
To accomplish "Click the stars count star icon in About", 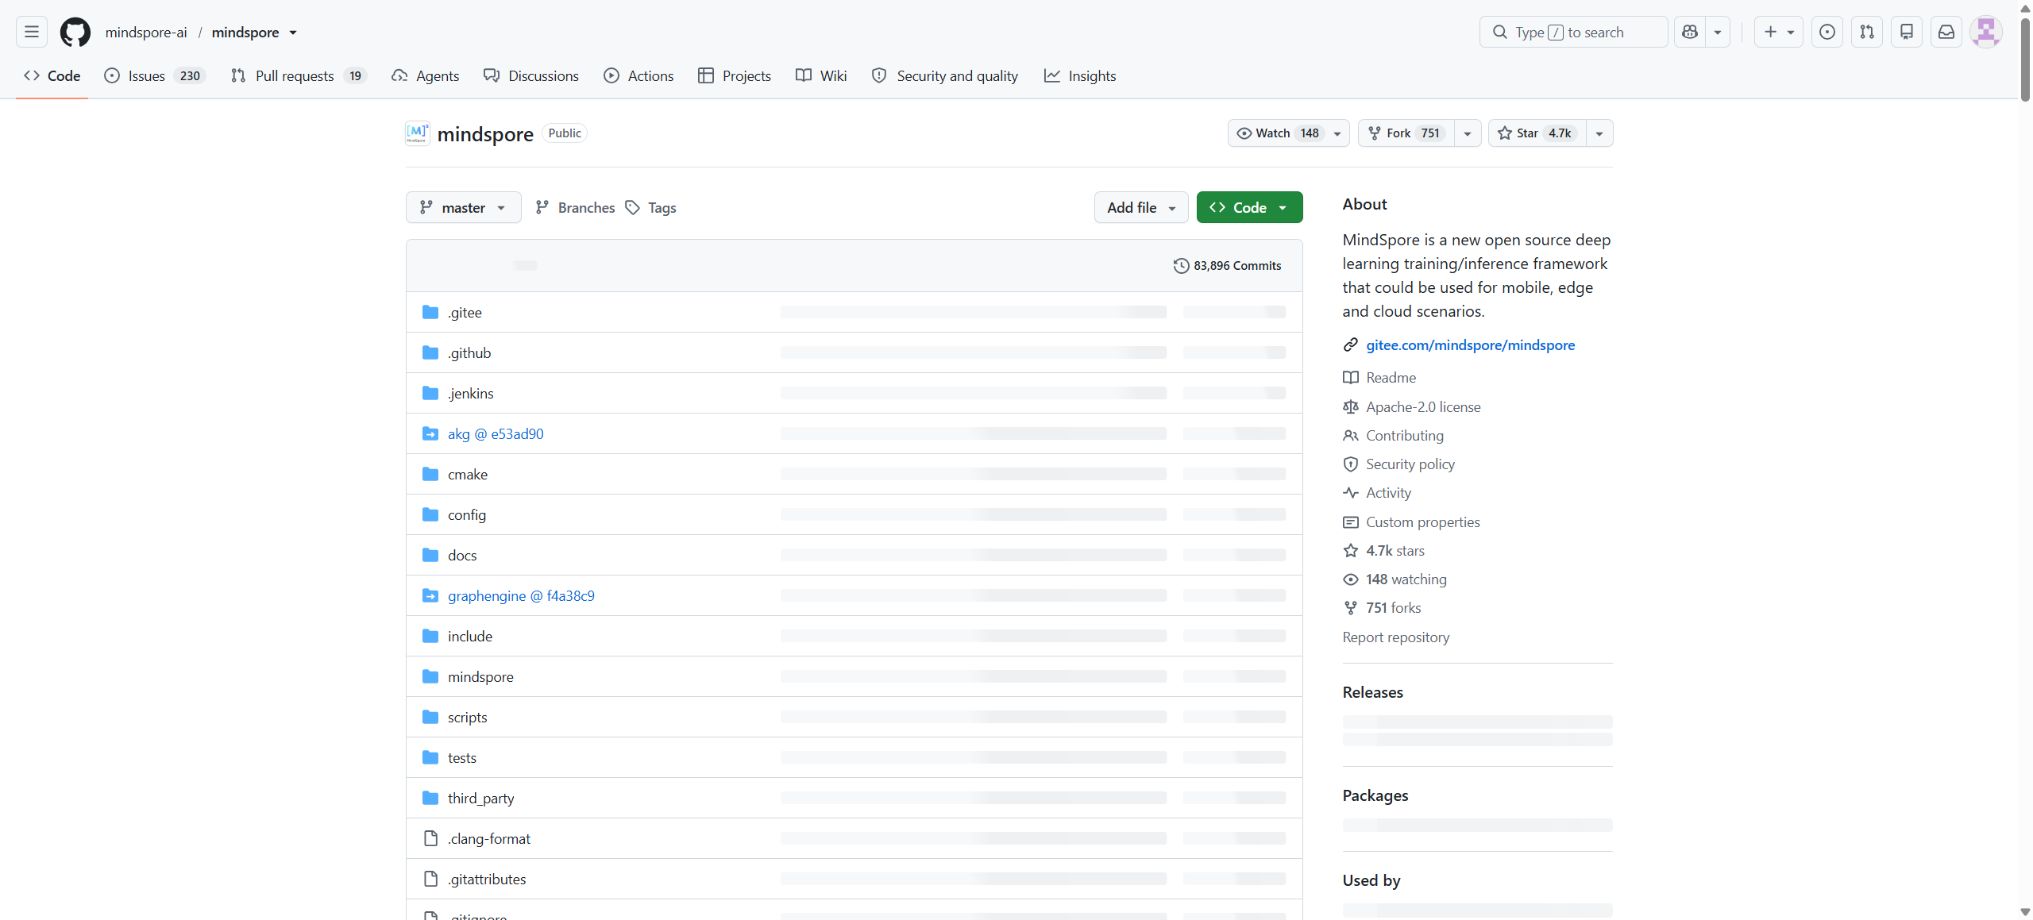I will point(1351,551).
